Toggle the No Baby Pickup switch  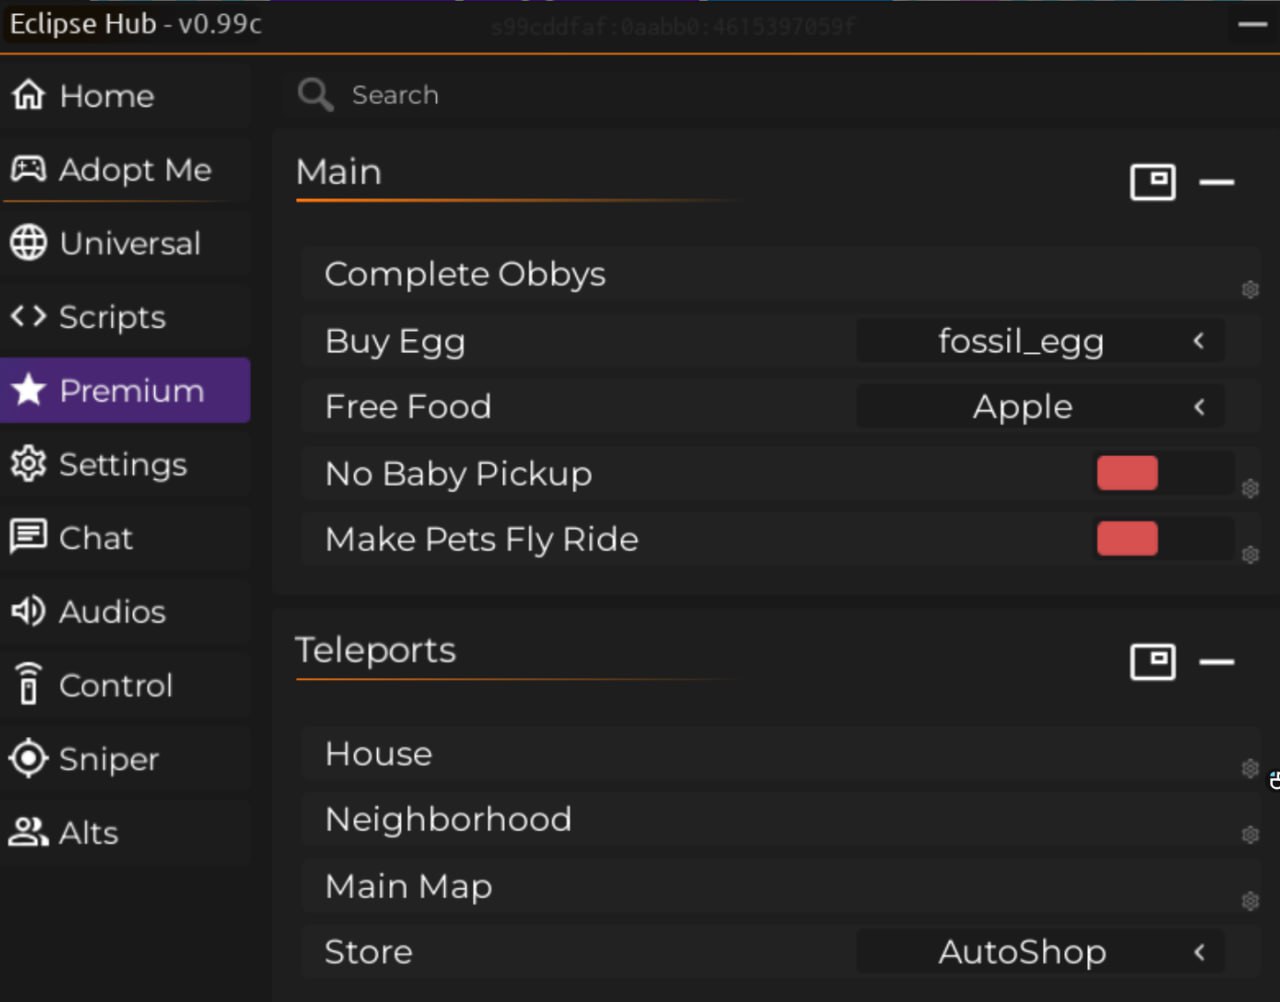click(x=1165, y=473)
